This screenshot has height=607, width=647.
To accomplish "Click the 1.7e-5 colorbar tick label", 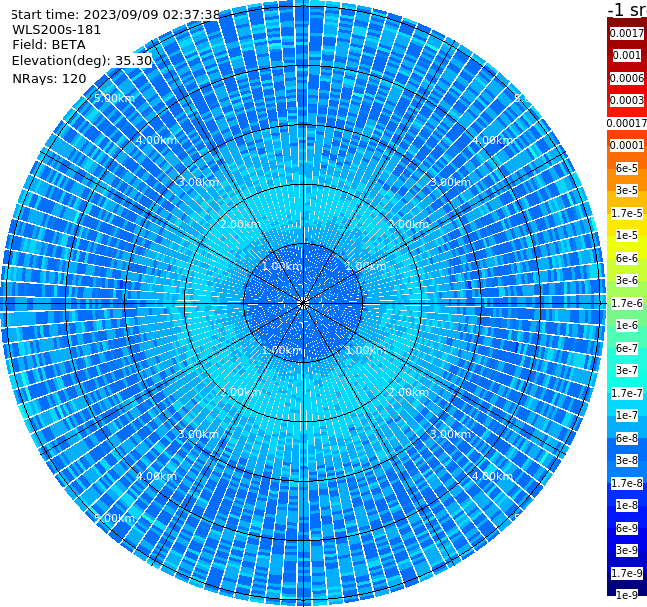I will [627, 213].
